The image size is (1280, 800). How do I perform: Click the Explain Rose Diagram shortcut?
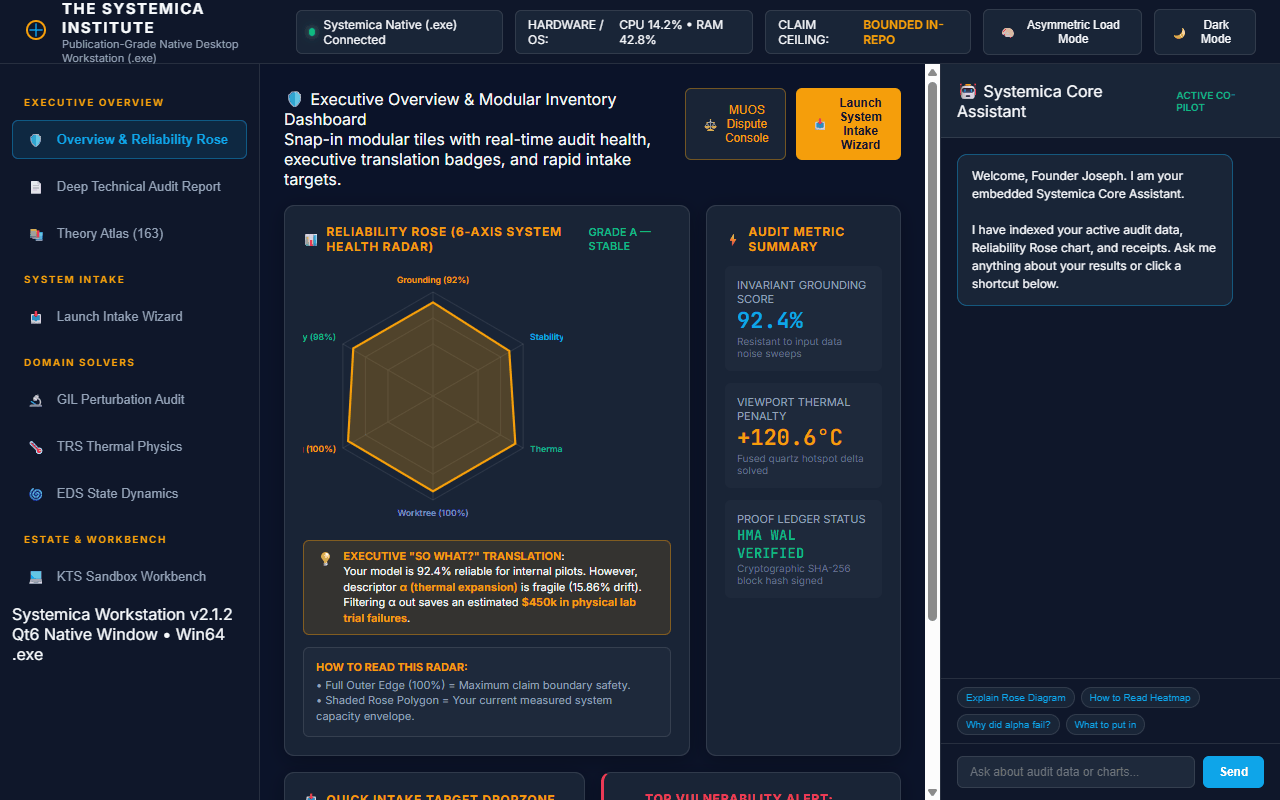1016,698
